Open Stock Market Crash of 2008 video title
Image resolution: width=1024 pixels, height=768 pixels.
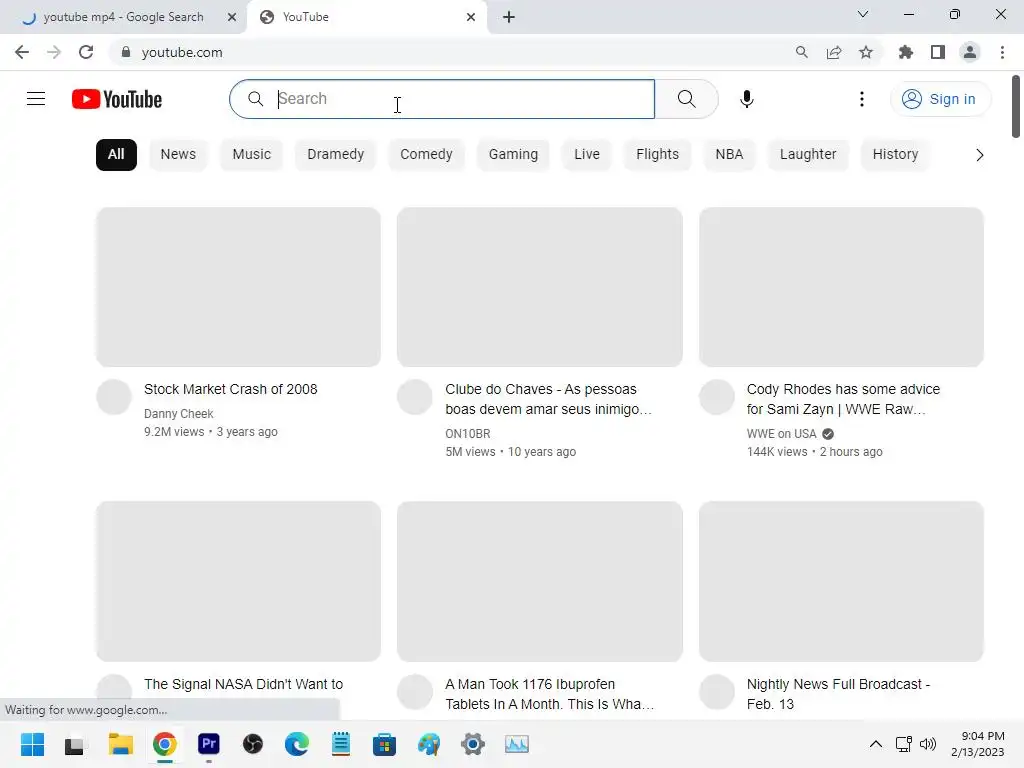pyautogui.click(x=231, y=389)
